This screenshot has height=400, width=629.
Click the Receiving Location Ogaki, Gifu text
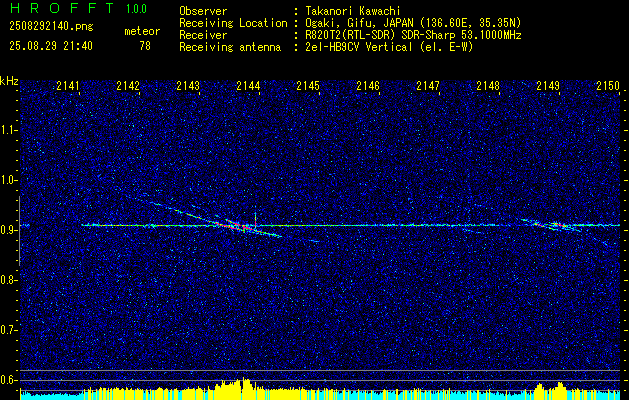click(413, 23)
